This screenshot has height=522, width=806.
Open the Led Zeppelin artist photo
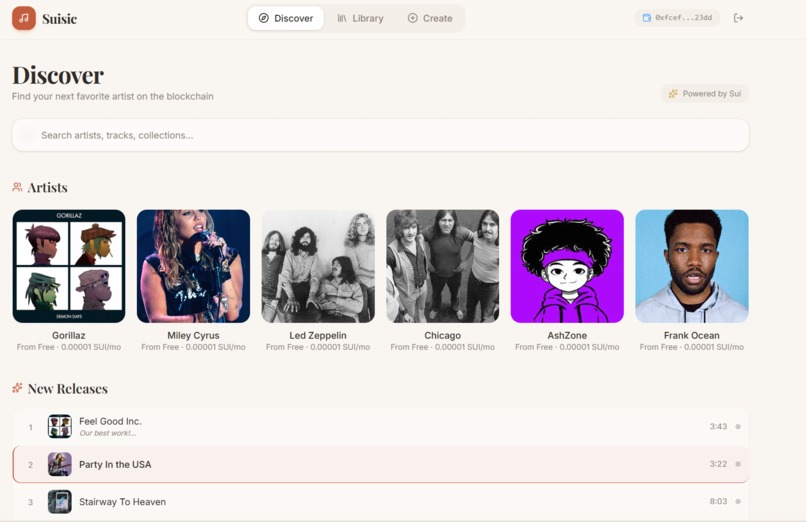pos(318,266)
